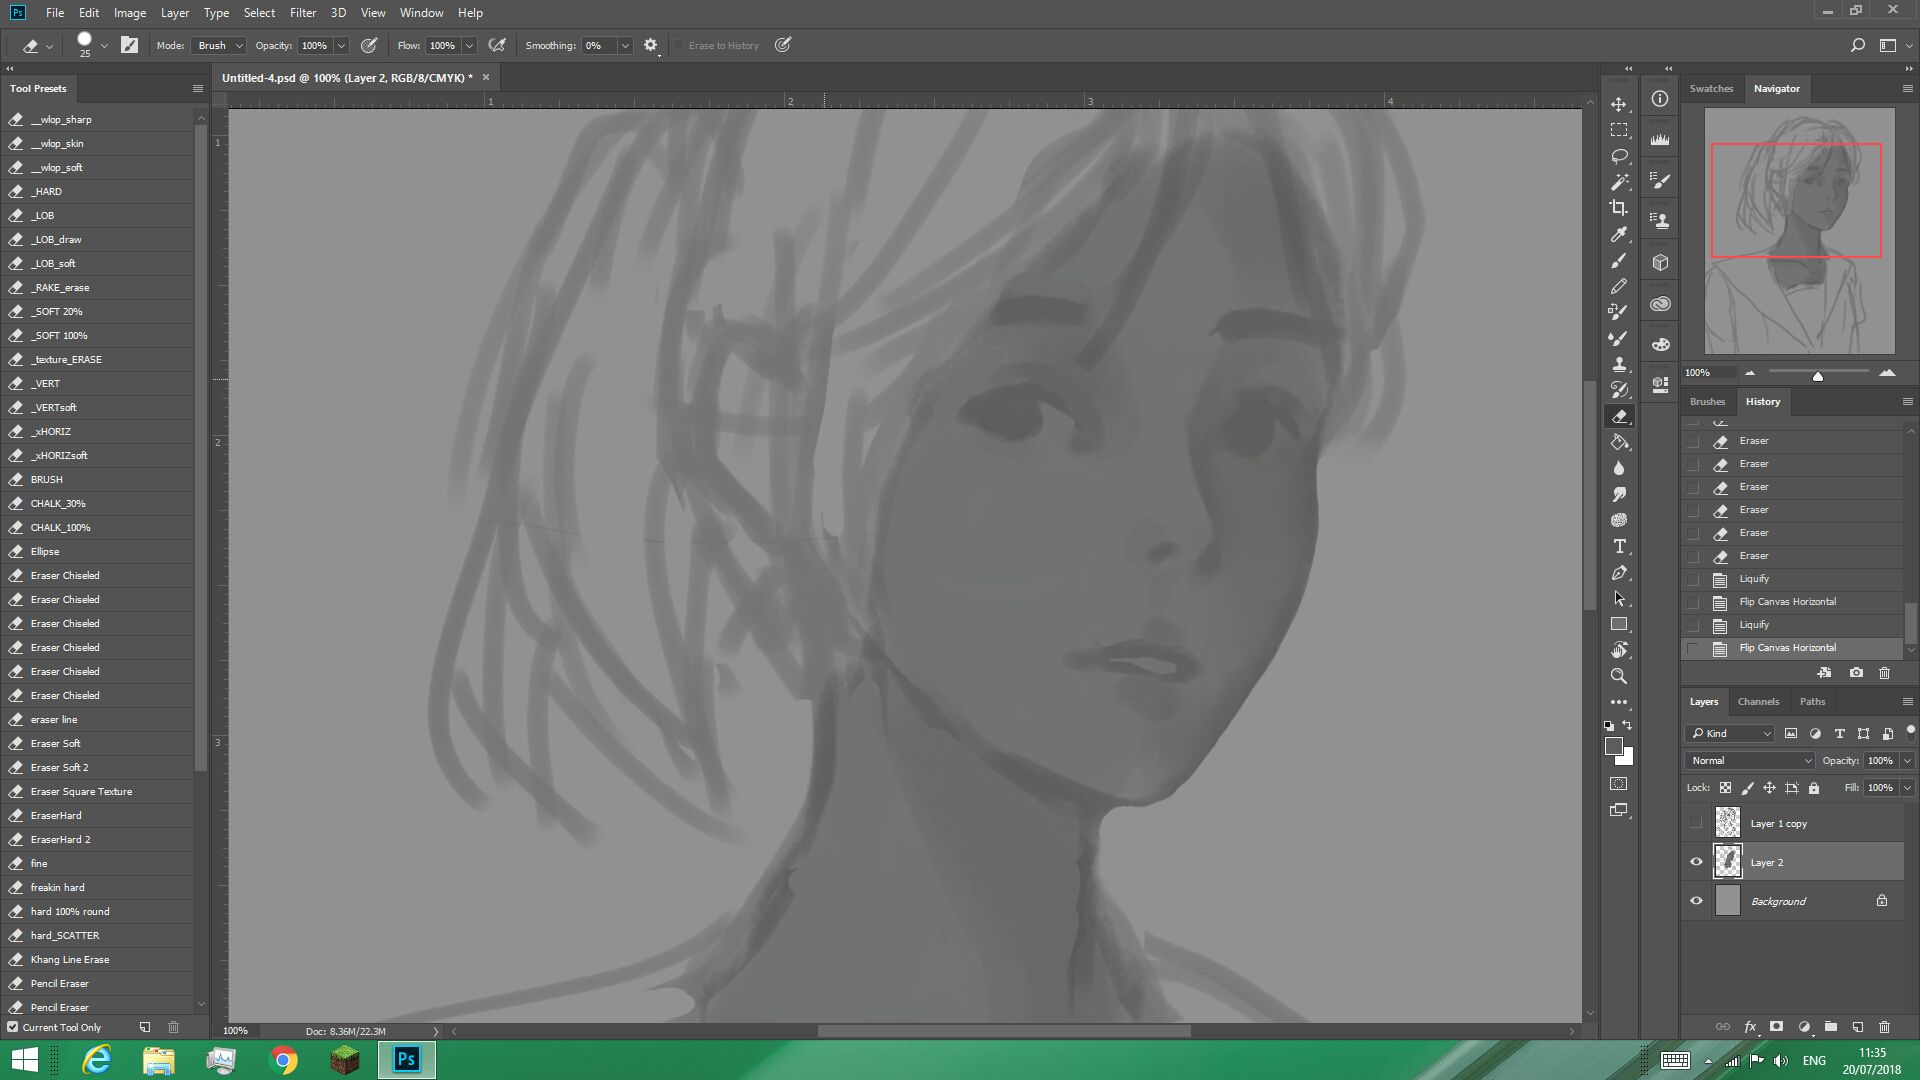Select the Lasso tool
This screenshot has width=1920, height=1080.
[x=1619, y=156]
